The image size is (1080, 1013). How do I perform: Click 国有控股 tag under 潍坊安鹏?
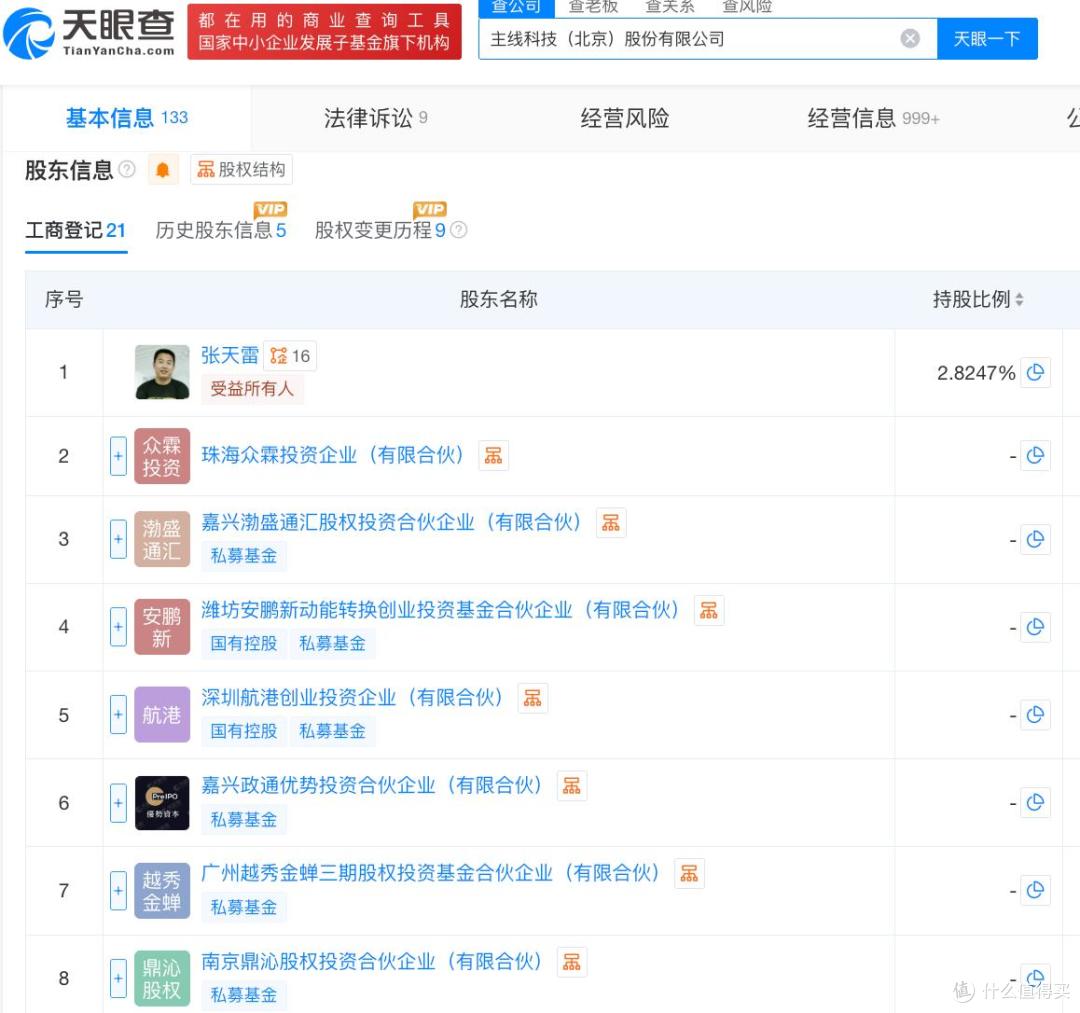244,644
